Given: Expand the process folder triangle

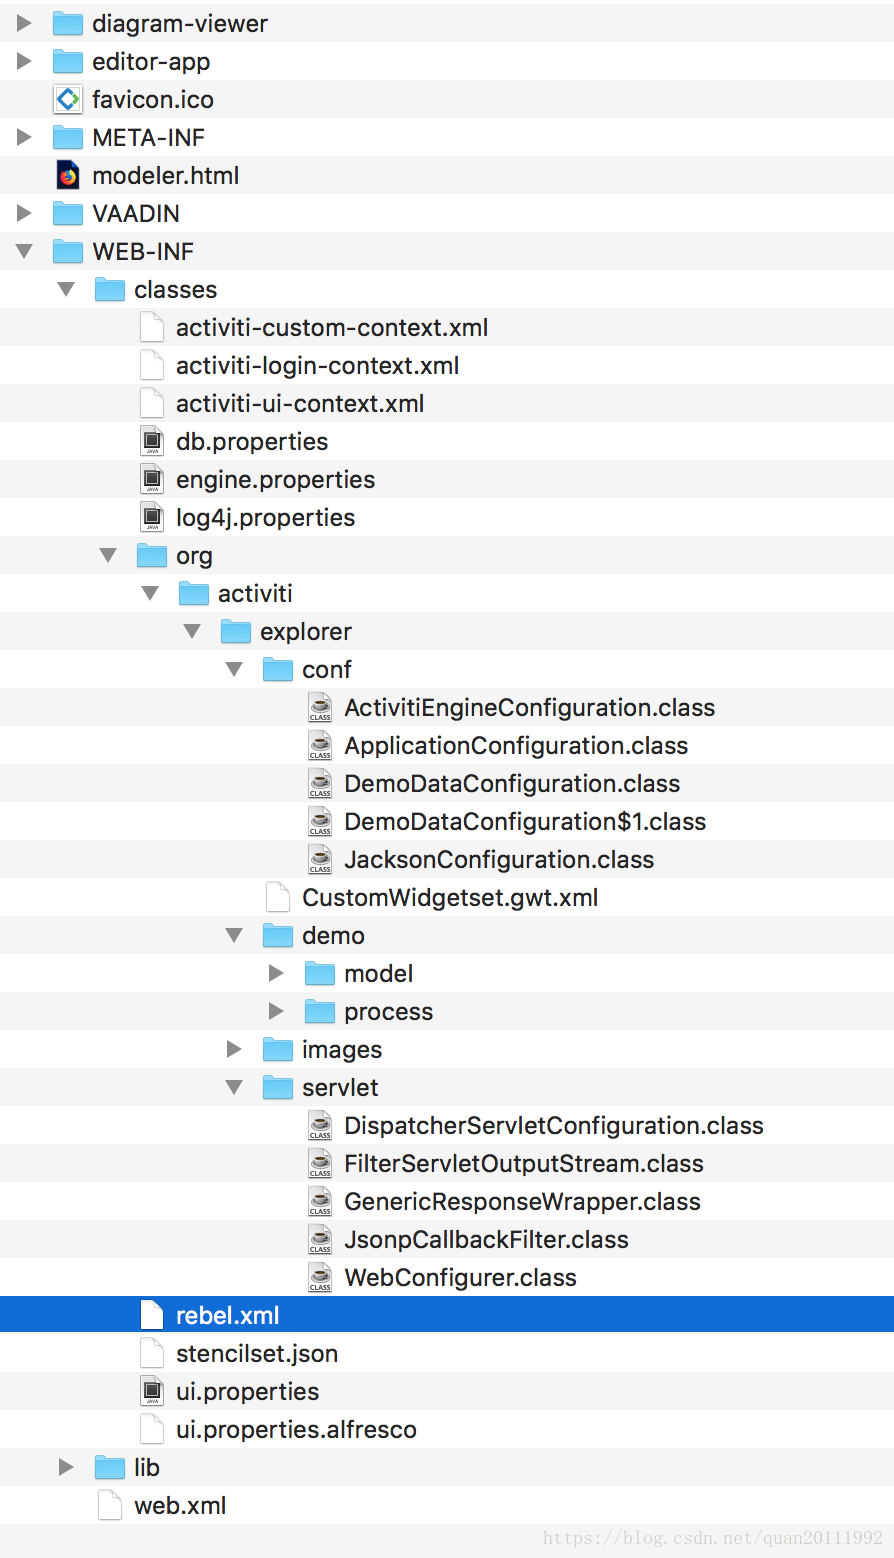Looking at the screenshot, I should pyautogui.click(x=277, y=1011).
